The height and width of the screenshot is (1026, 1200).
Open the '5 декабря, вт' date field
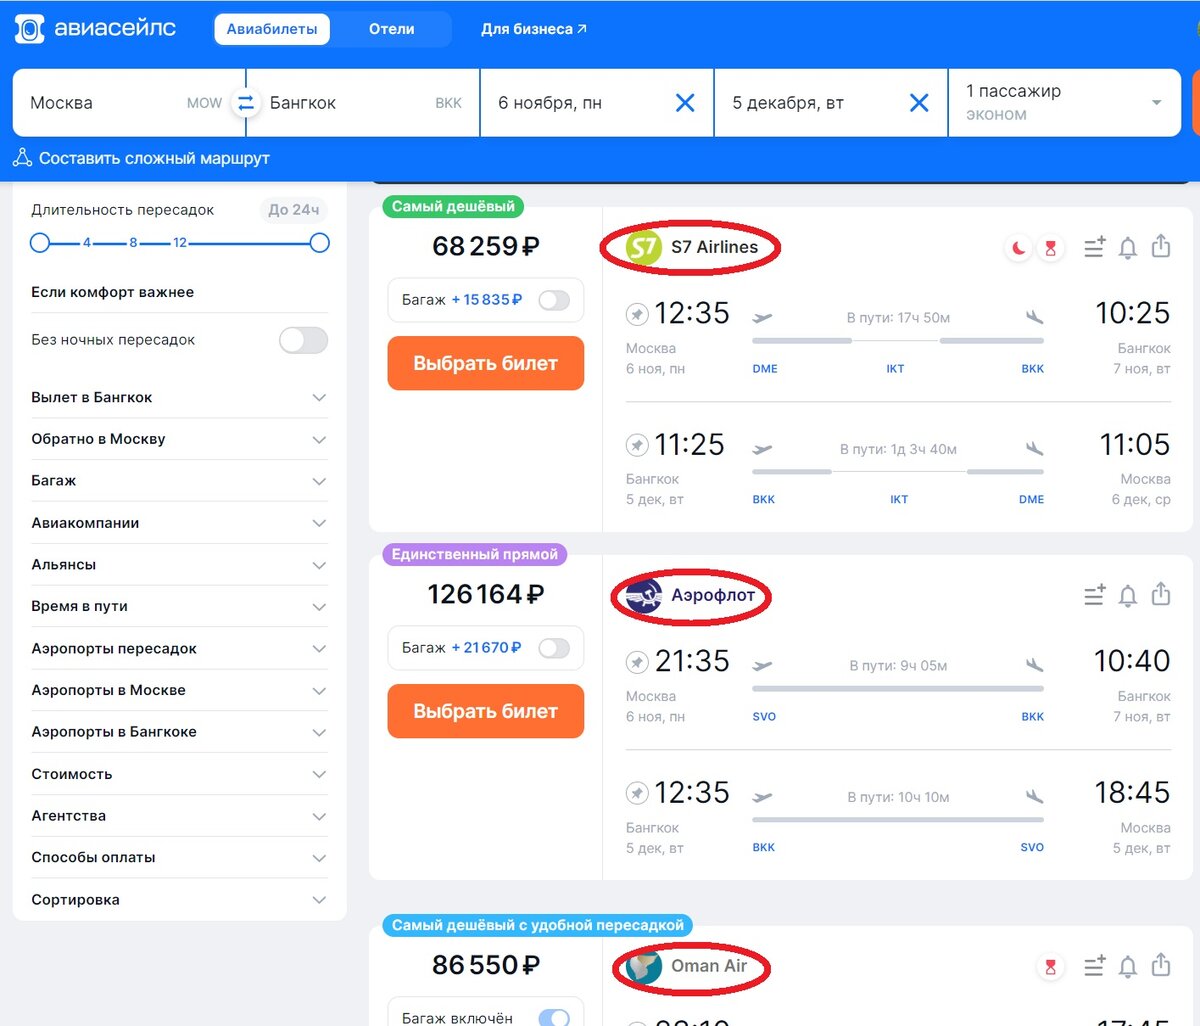pos(831,103)
